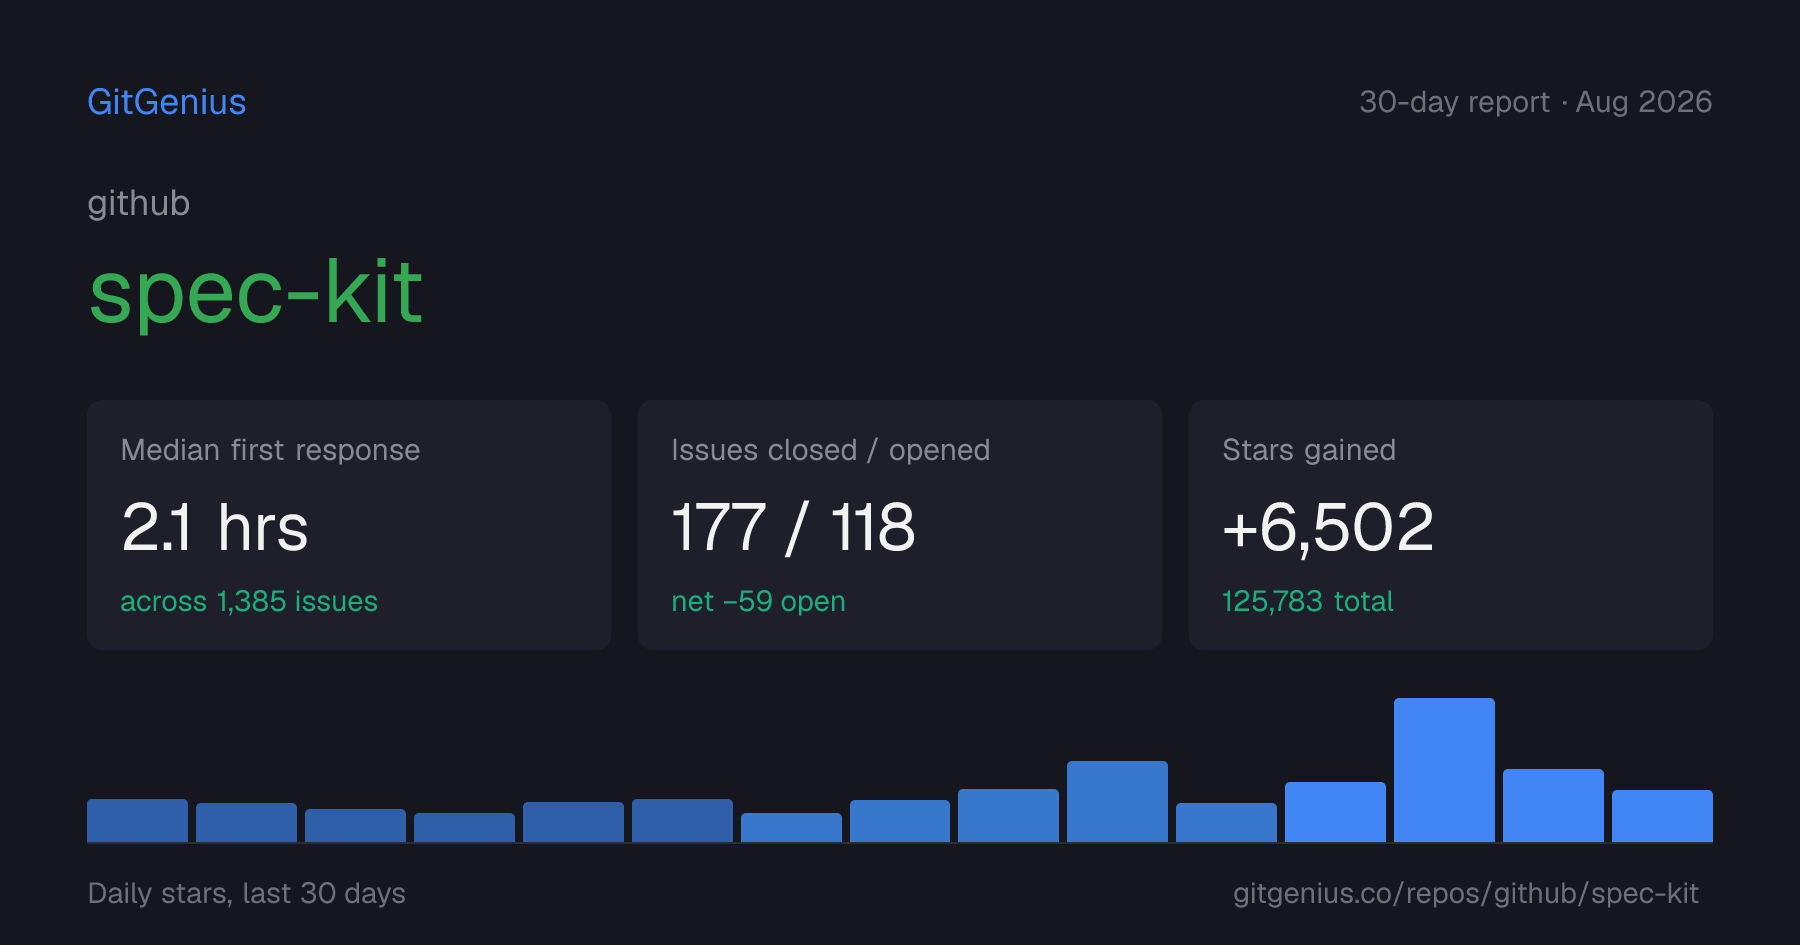Select the "Daily stars, last 30 days" caption
1800x945 pixels.
tap(247, 893)
